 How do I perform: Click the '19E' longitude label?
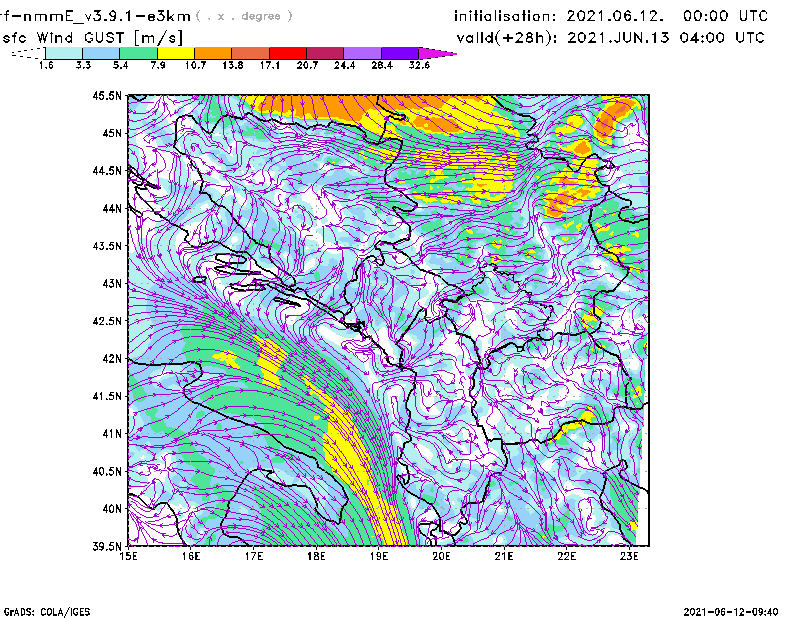coord(379,556)
